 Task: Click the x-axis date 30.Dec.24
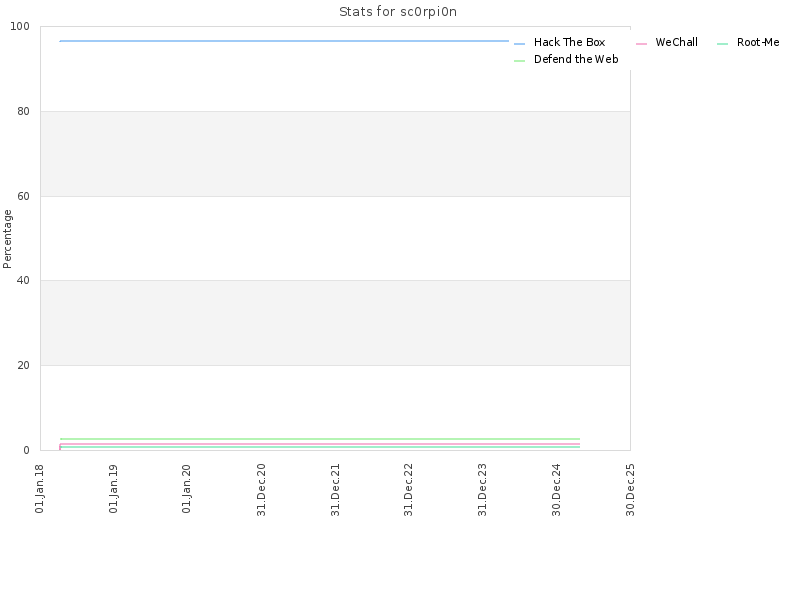click(x=557, y=490)
